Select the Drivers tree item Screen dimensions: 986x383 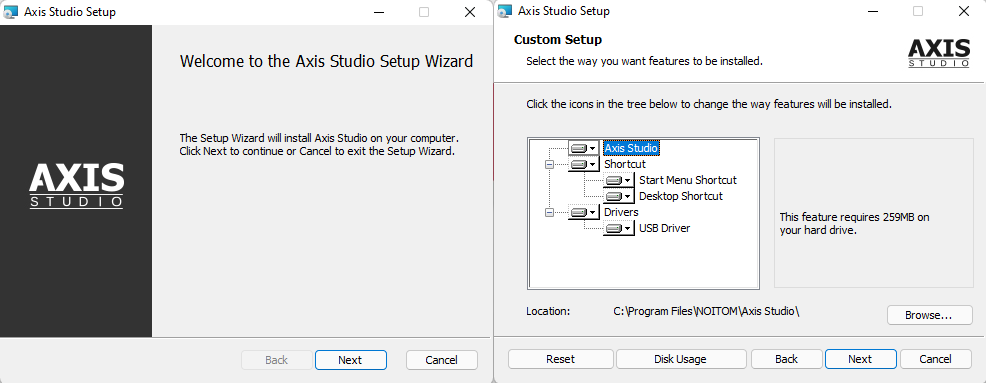coord(621,212)
